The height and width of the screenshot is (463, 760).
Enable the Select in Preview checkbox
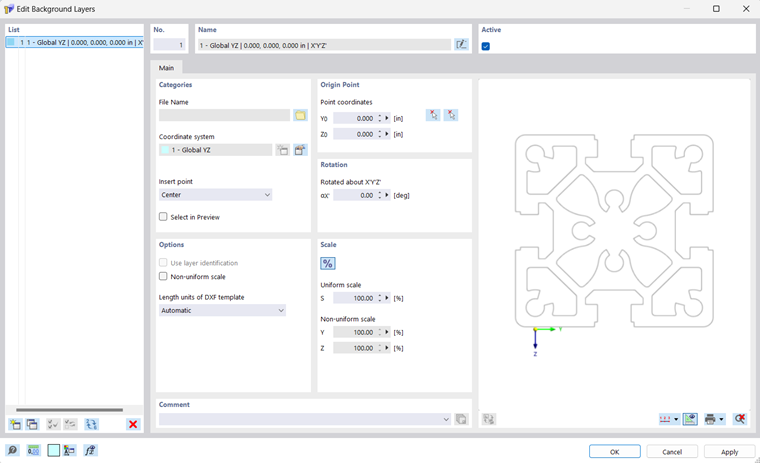[164, 217]
